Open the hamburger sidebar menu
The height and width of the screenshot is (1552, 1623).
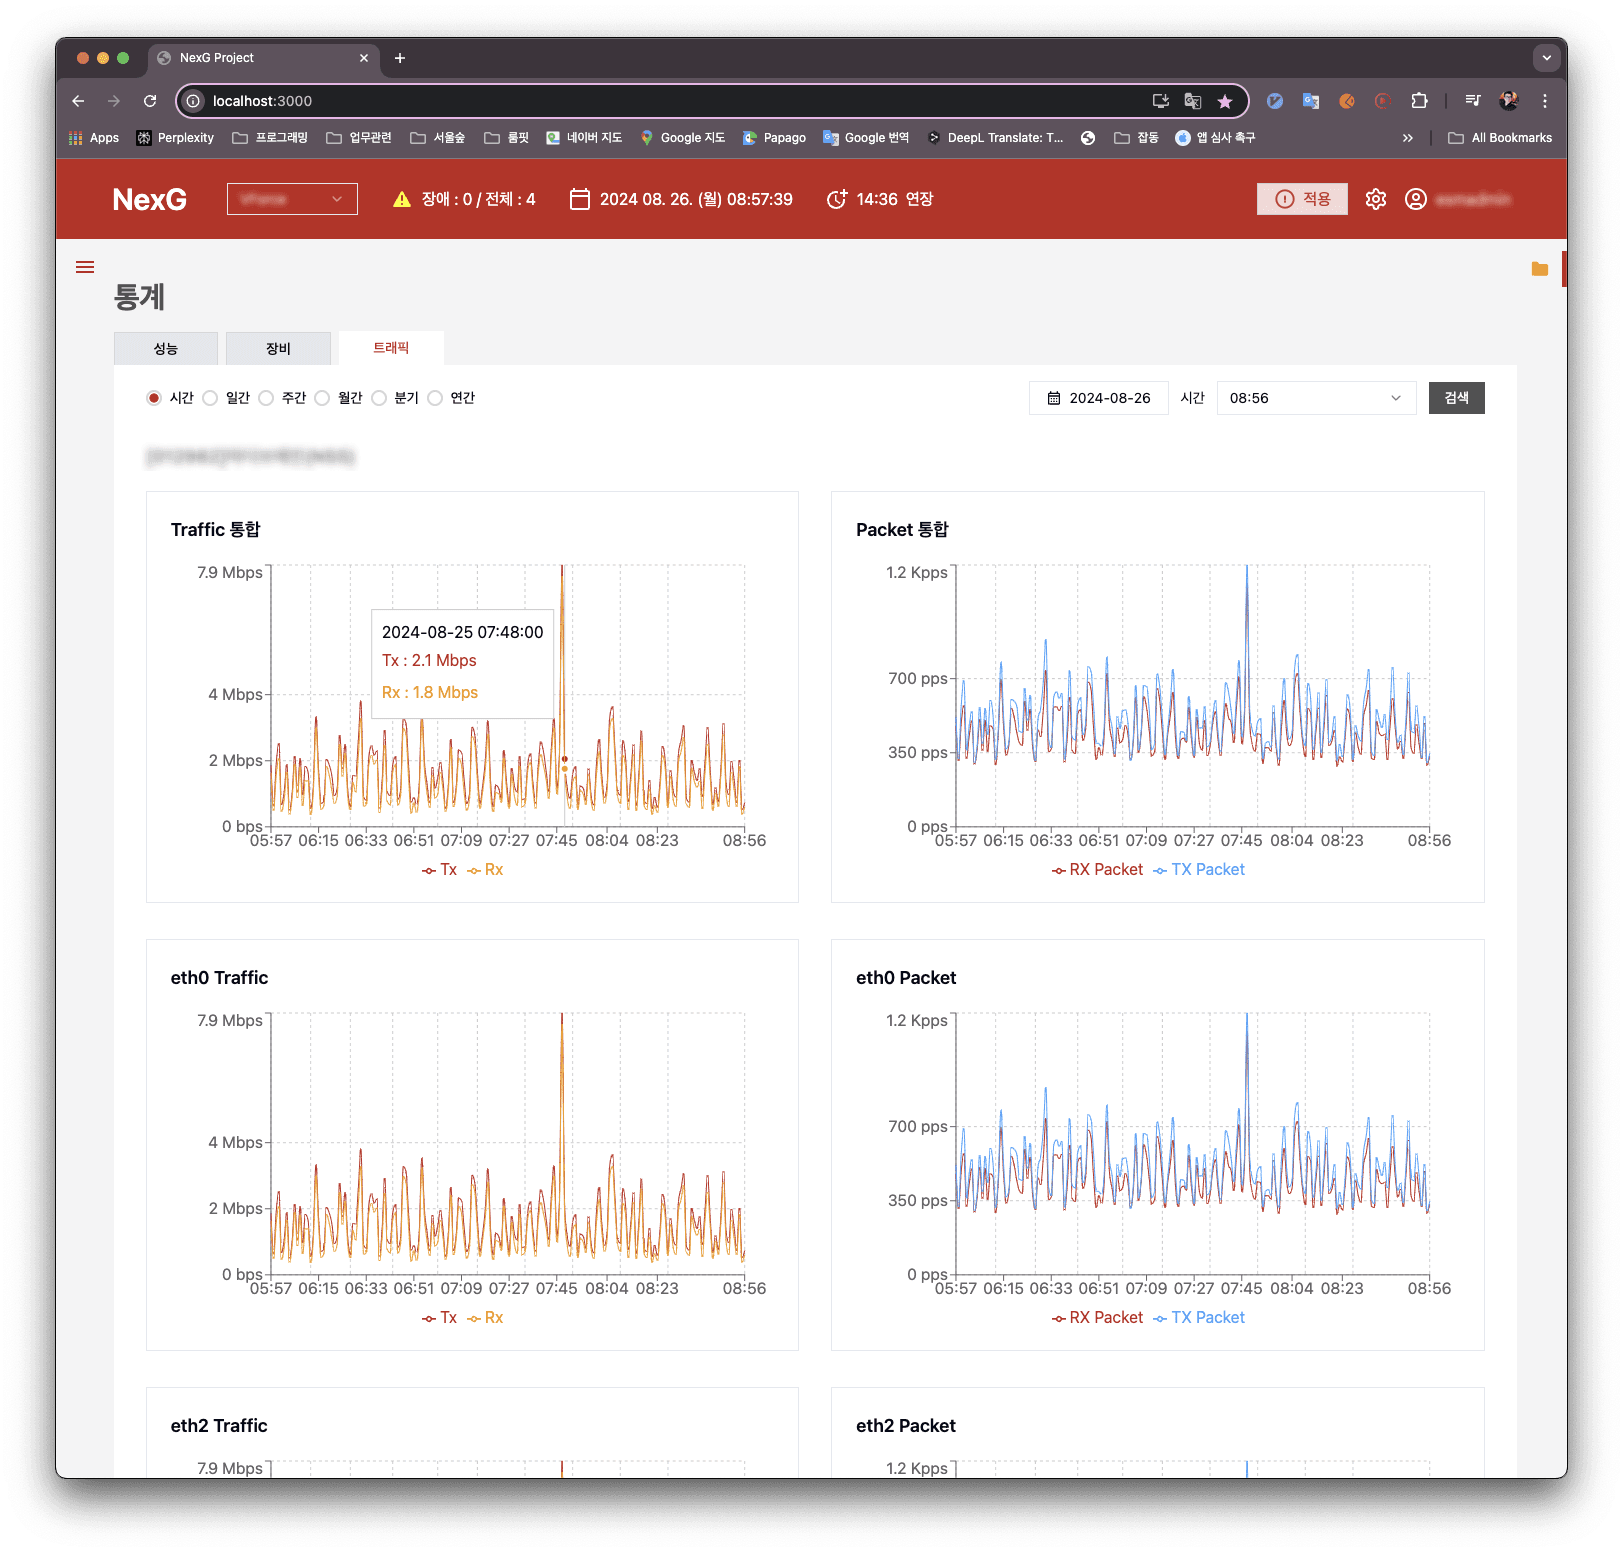coord(85,267)
